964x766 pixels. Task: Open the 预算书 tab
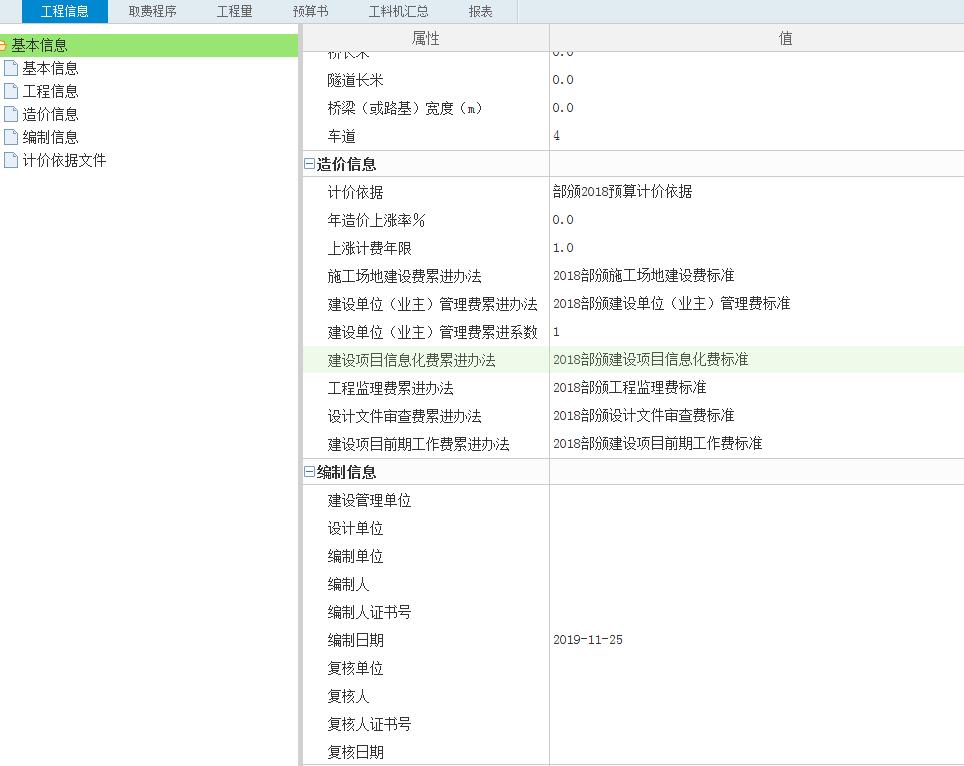tap(309, 11)
